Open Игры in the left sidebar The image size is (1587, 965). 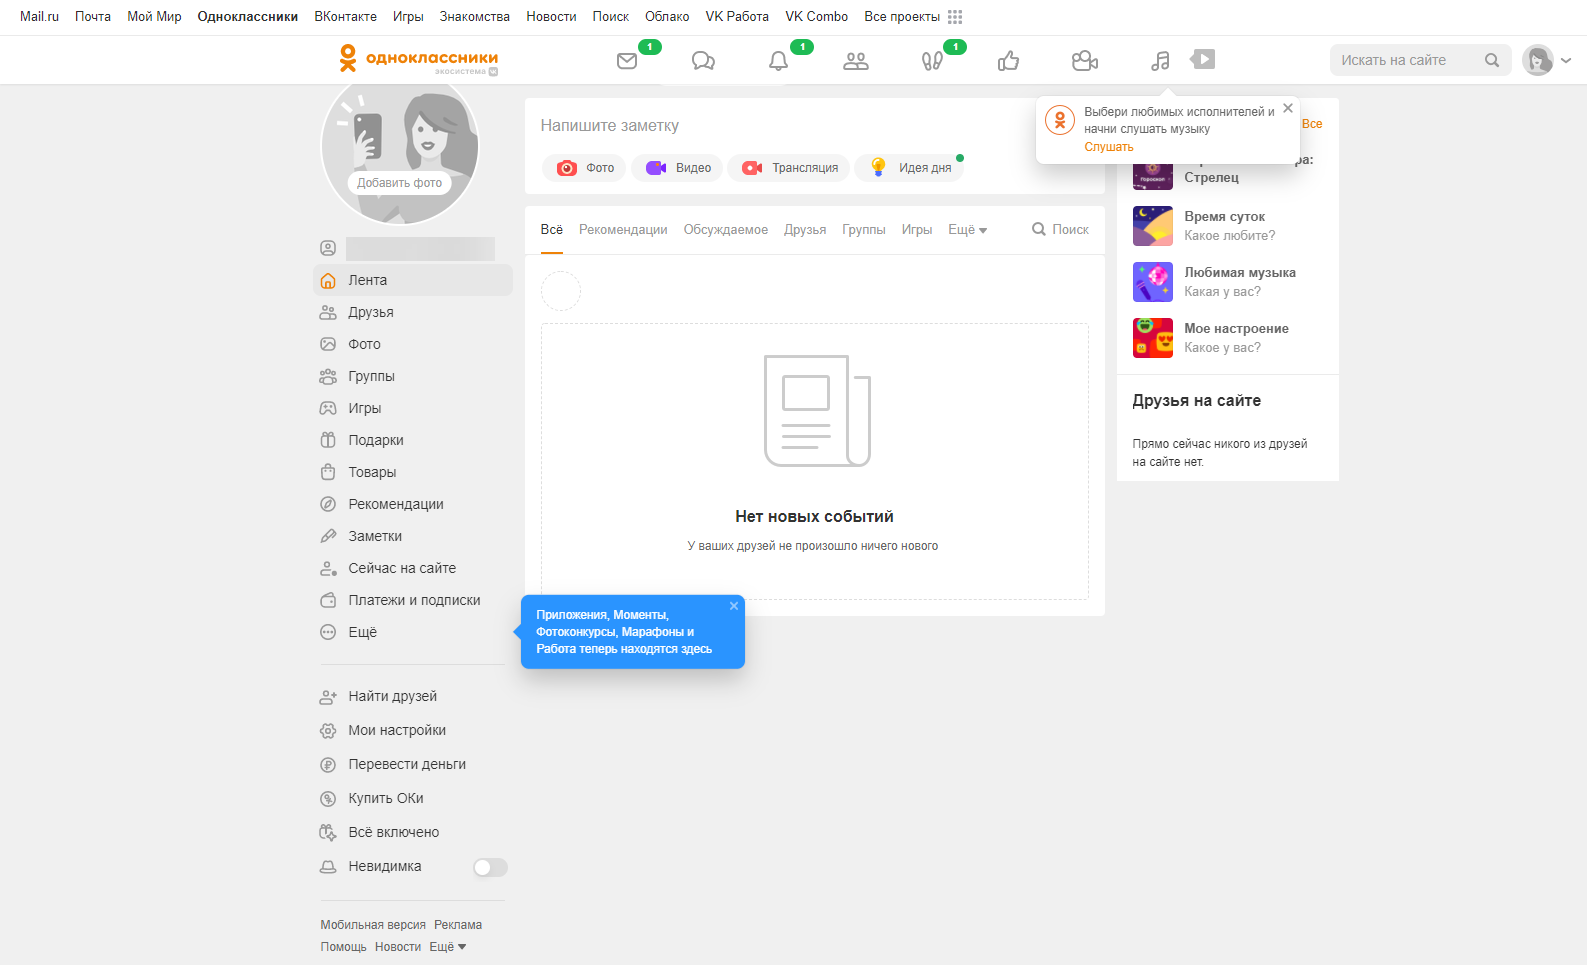(x=413, y=408)
